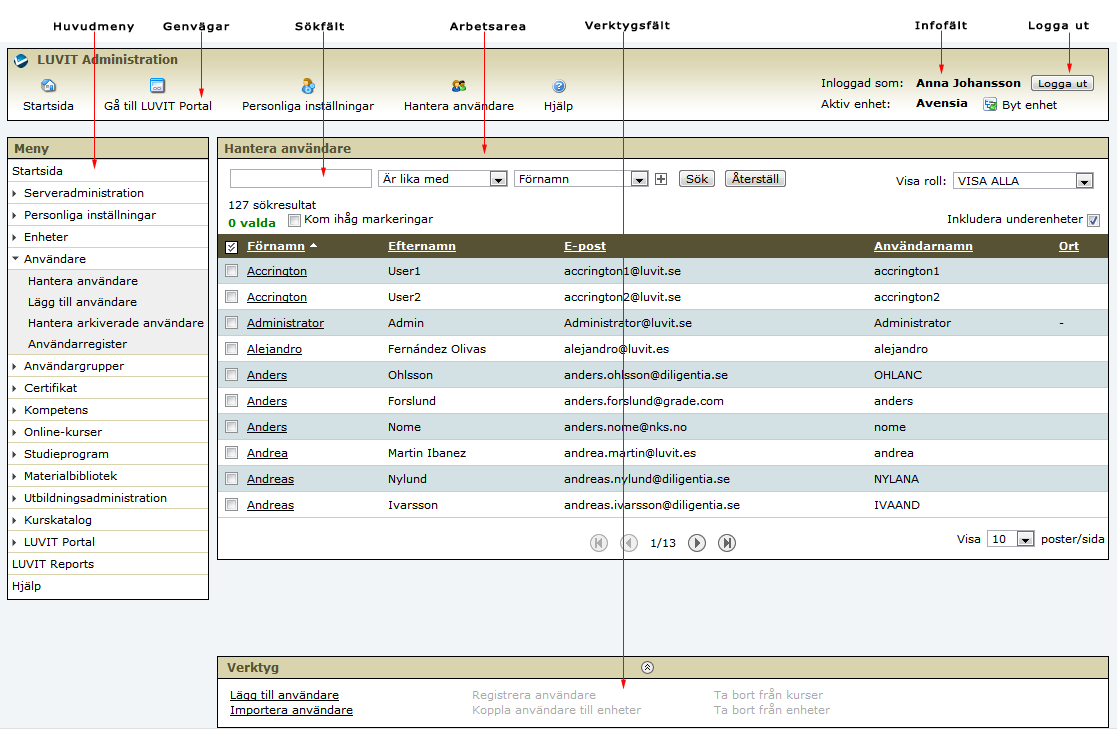
Task: Click the Byt enhet icon
Action: (990, 105)
